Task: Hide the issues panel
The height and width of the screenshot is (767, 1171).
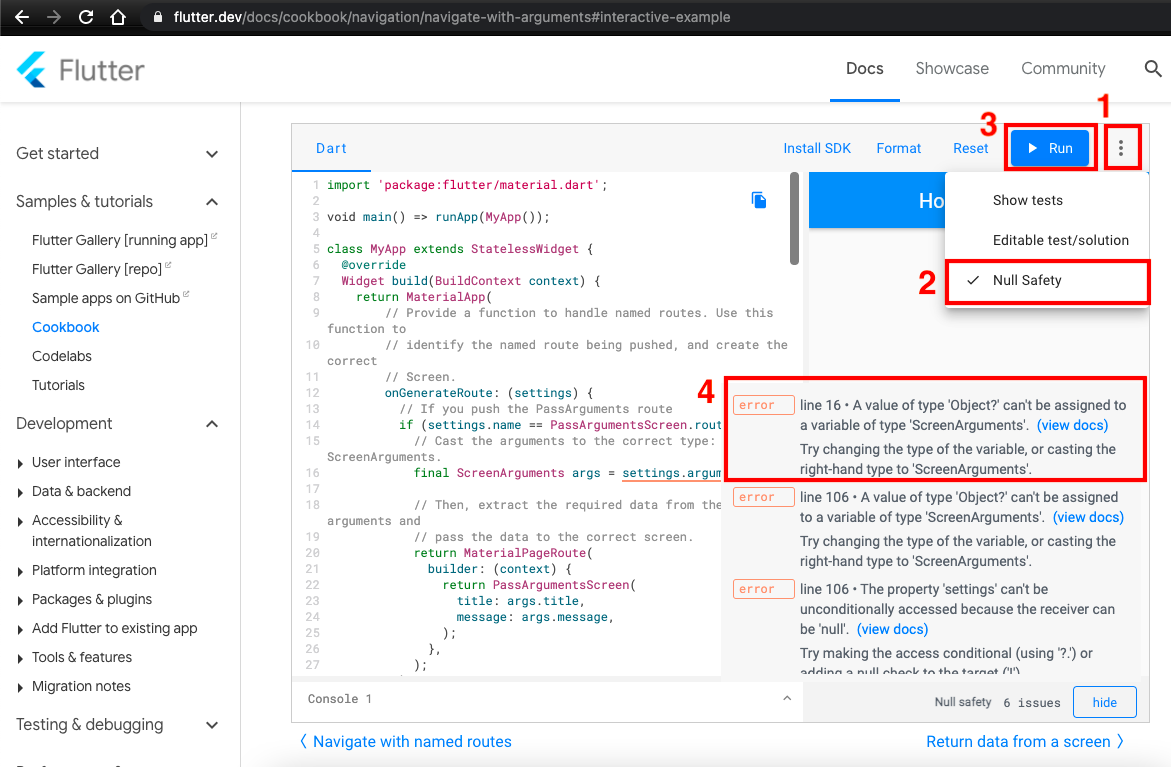Action: [x=1105, y=702]
